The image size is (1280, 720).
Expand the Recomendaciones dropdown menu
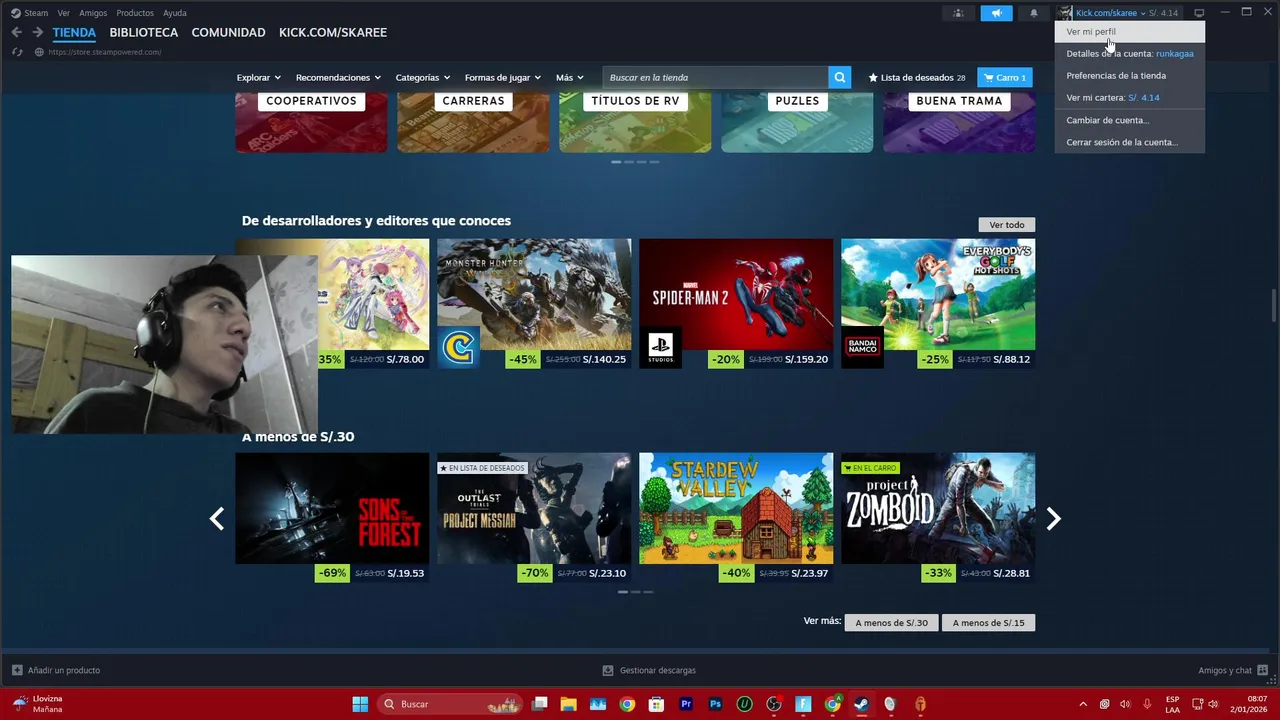click(x=338, y=77)
